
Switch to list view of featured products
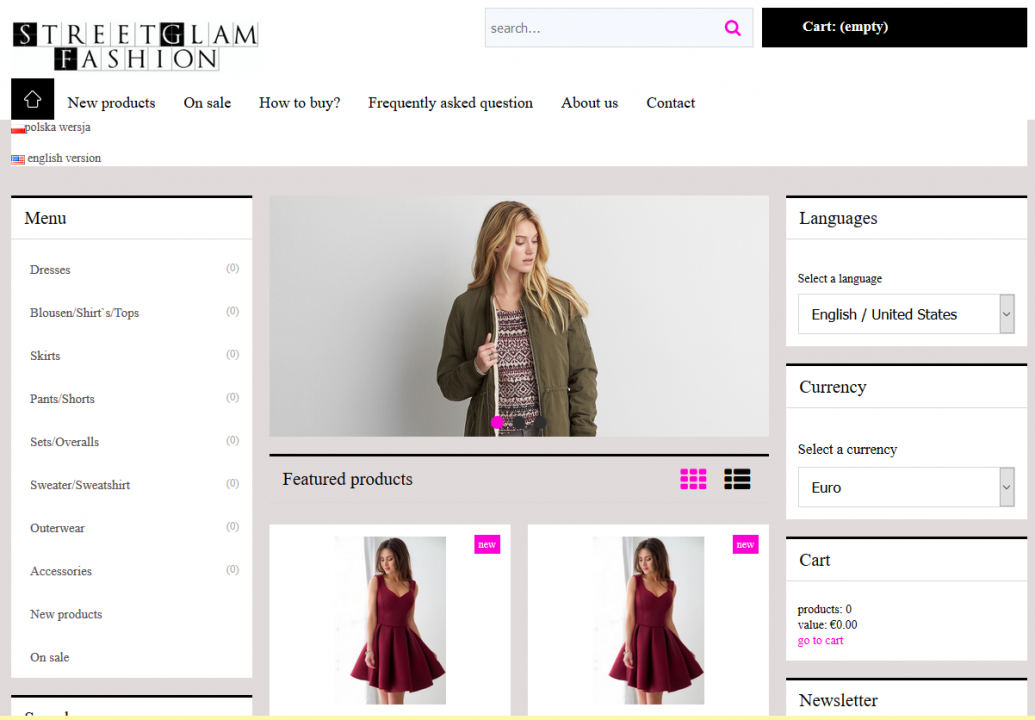(x=737, y=479)
